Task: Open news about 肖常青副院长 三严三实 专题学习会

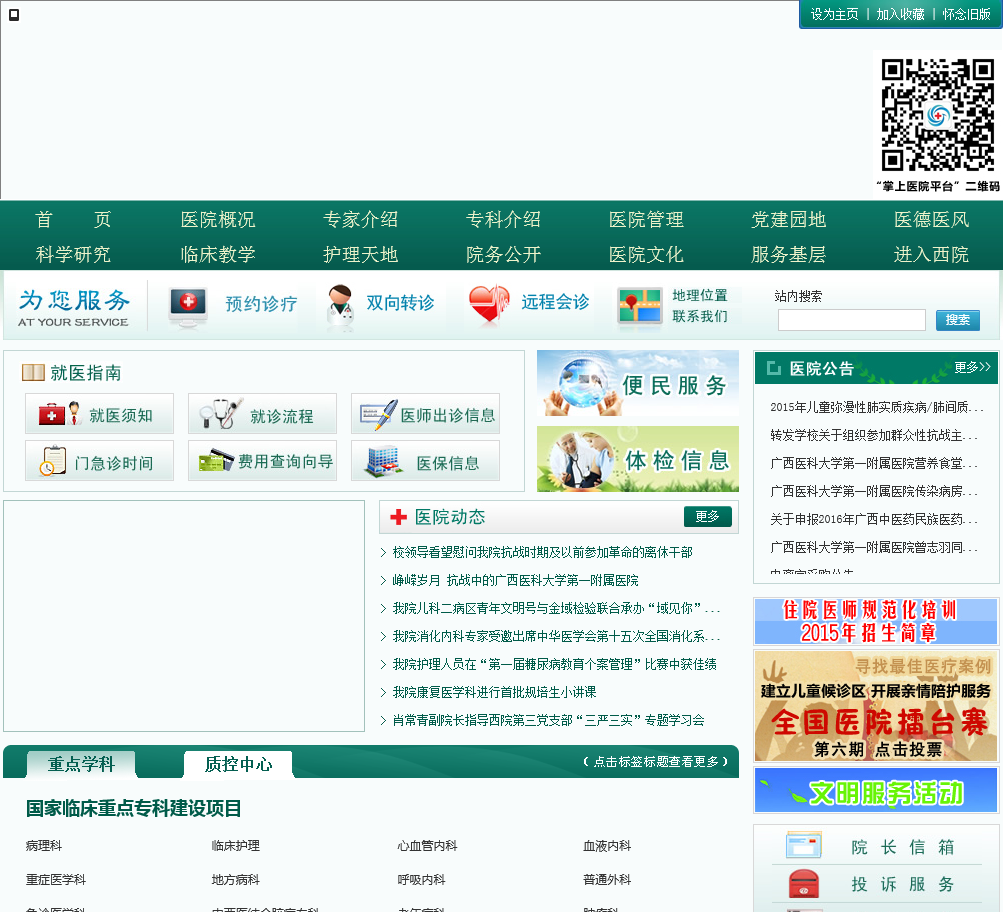Action: (x=548, y=720)
